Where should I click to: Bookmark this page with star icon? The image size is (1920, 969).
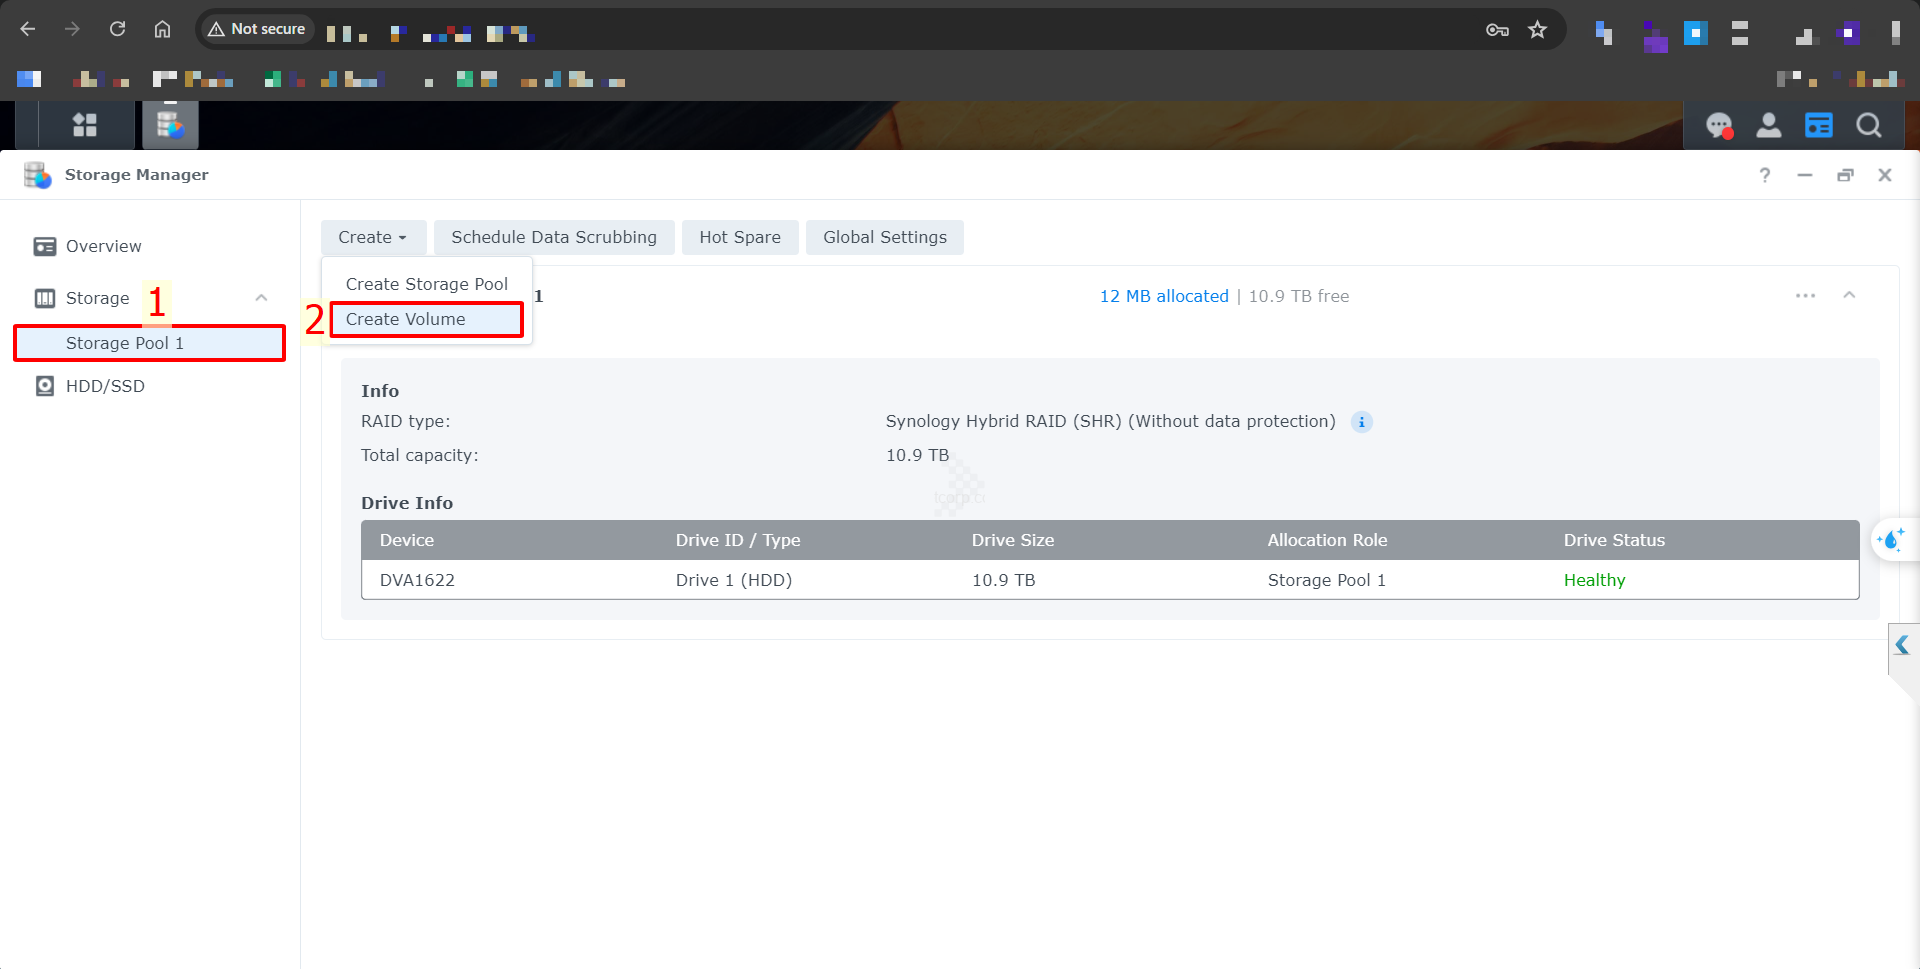(1537, 30)
